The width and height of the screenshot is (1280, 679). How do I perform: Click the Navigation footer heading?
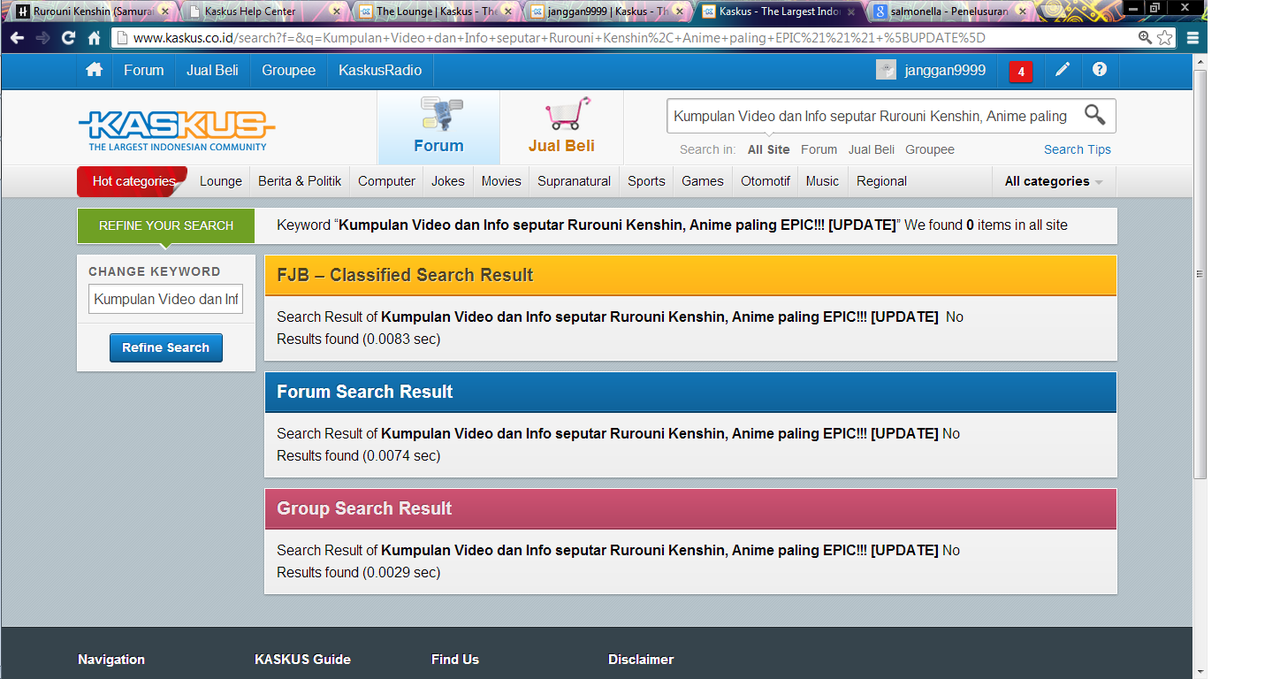click(111, 659)
